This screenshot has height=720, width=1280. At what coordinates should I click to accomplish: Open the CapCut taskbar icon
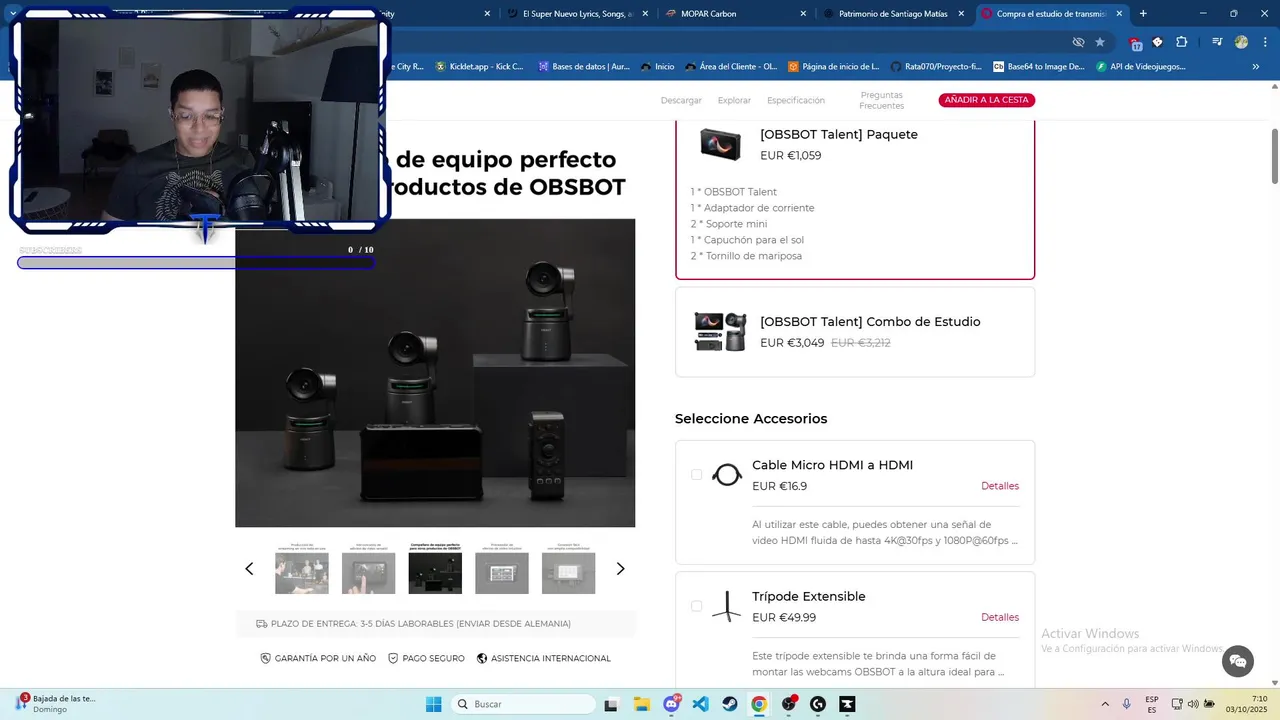tap(847, 704)
